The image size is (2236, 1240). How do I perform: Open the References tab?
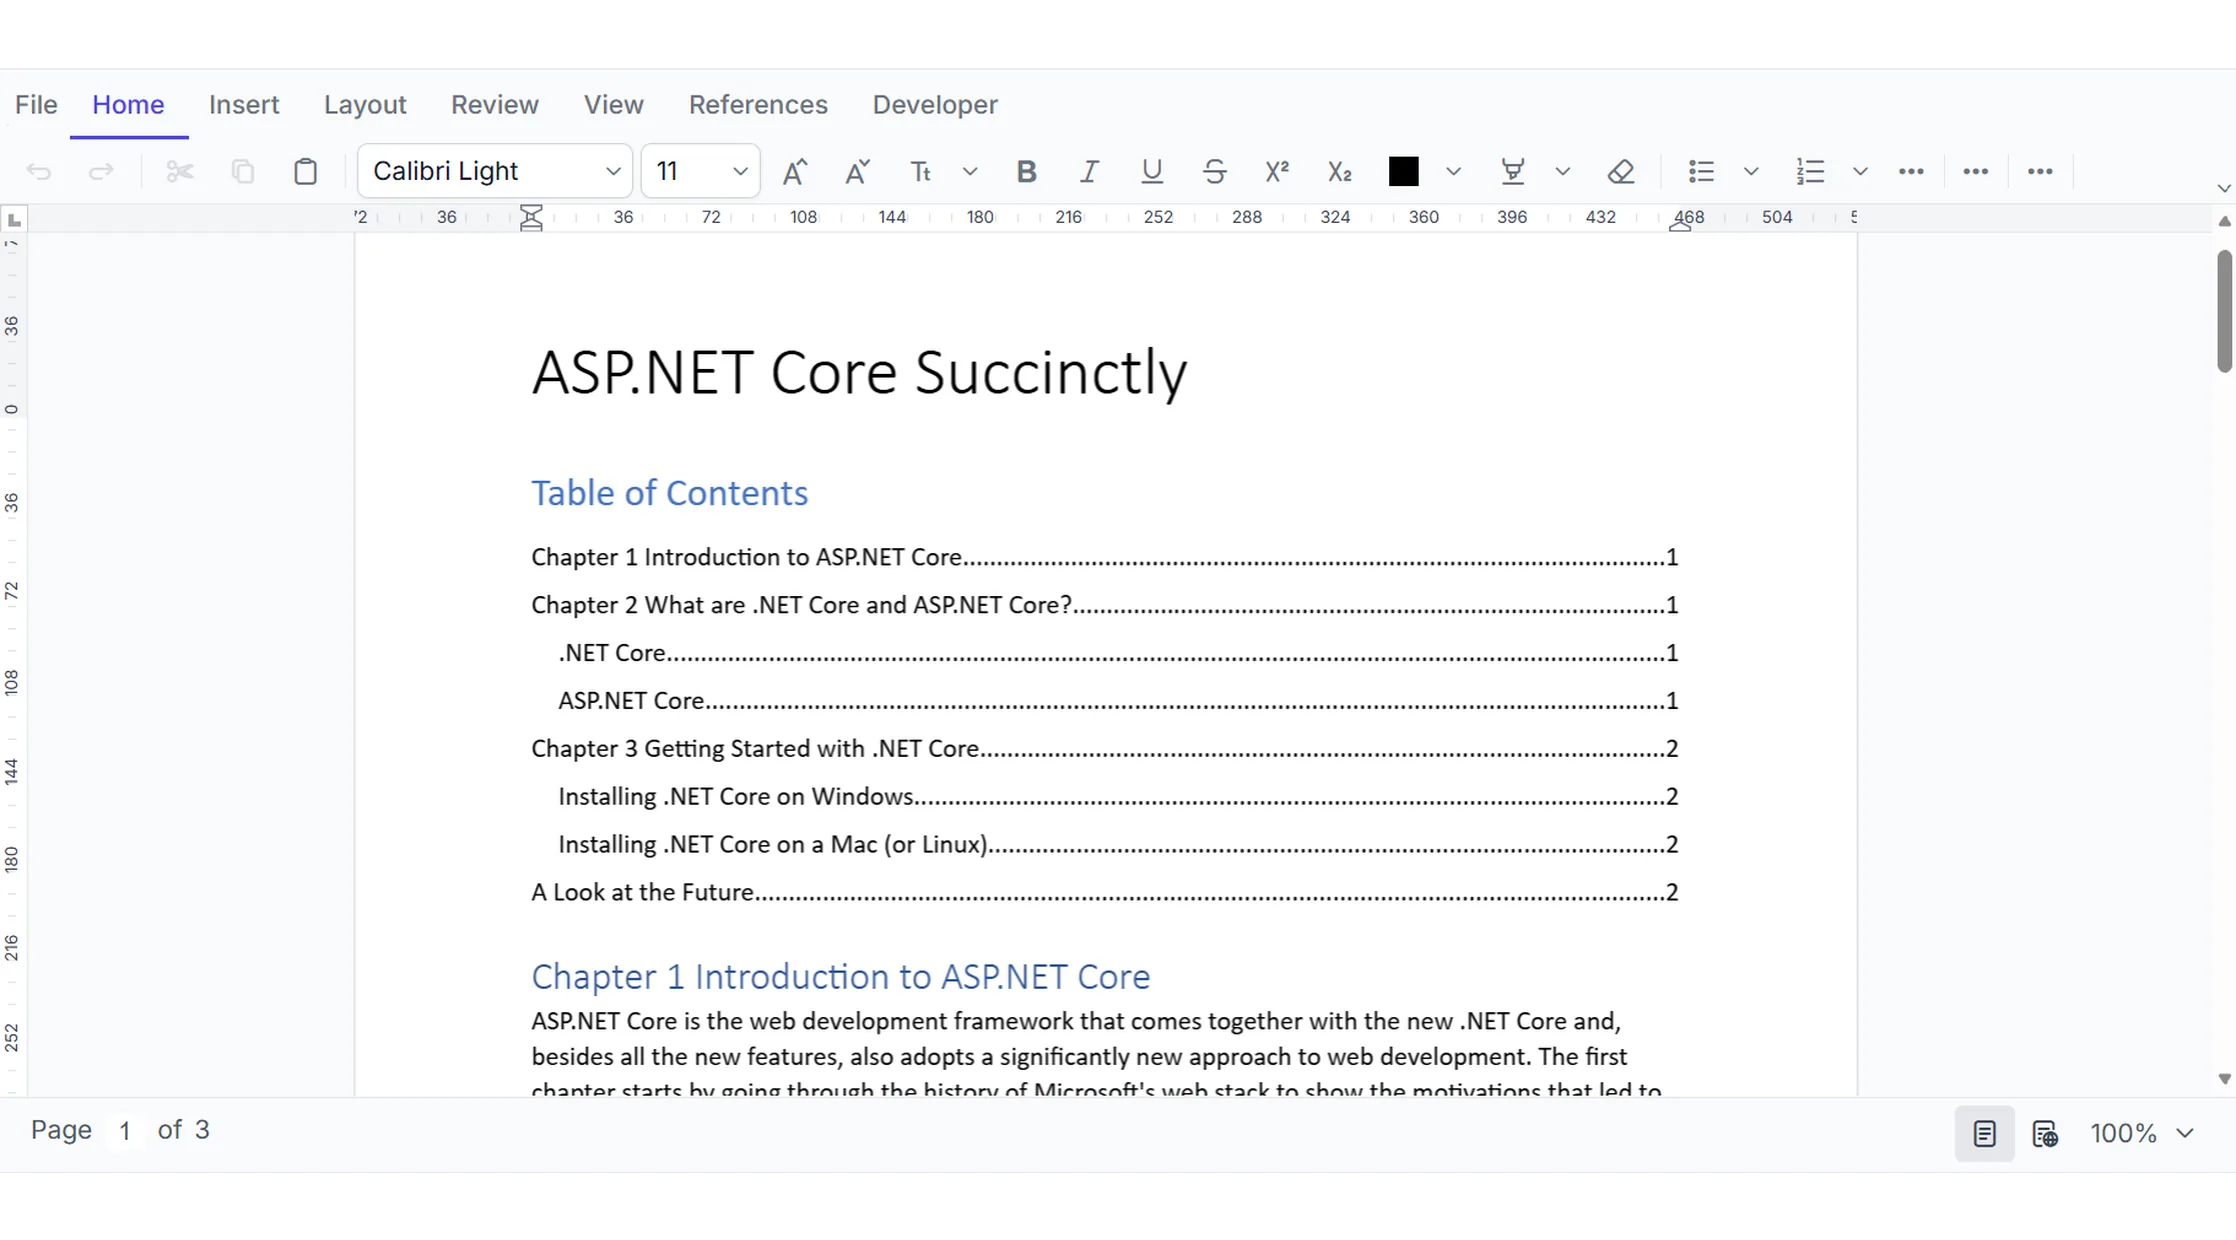[x=758, y=104]
